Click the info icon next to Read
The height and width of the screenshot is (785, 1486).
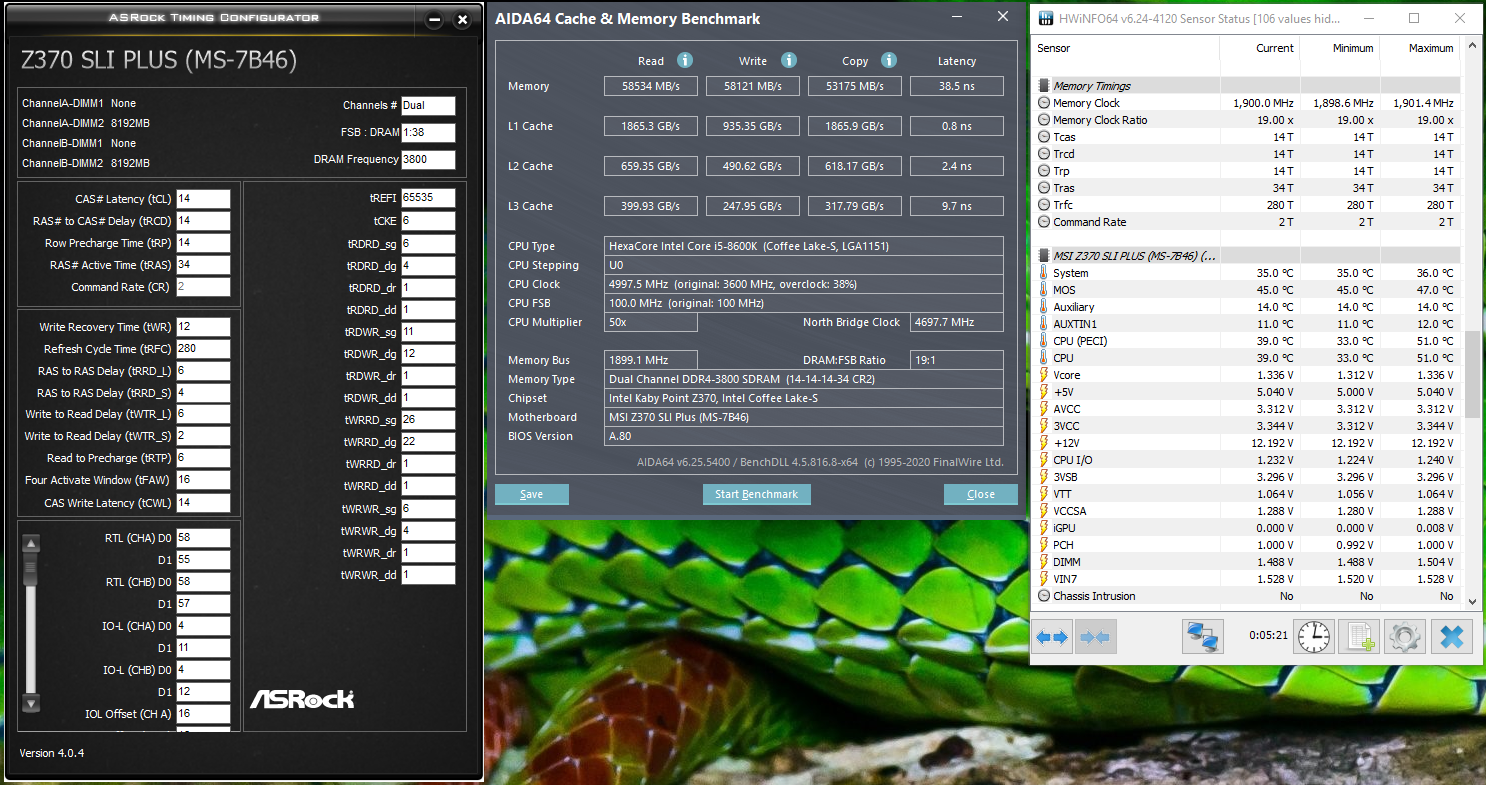pyautogui.click(x=685, y=60)
